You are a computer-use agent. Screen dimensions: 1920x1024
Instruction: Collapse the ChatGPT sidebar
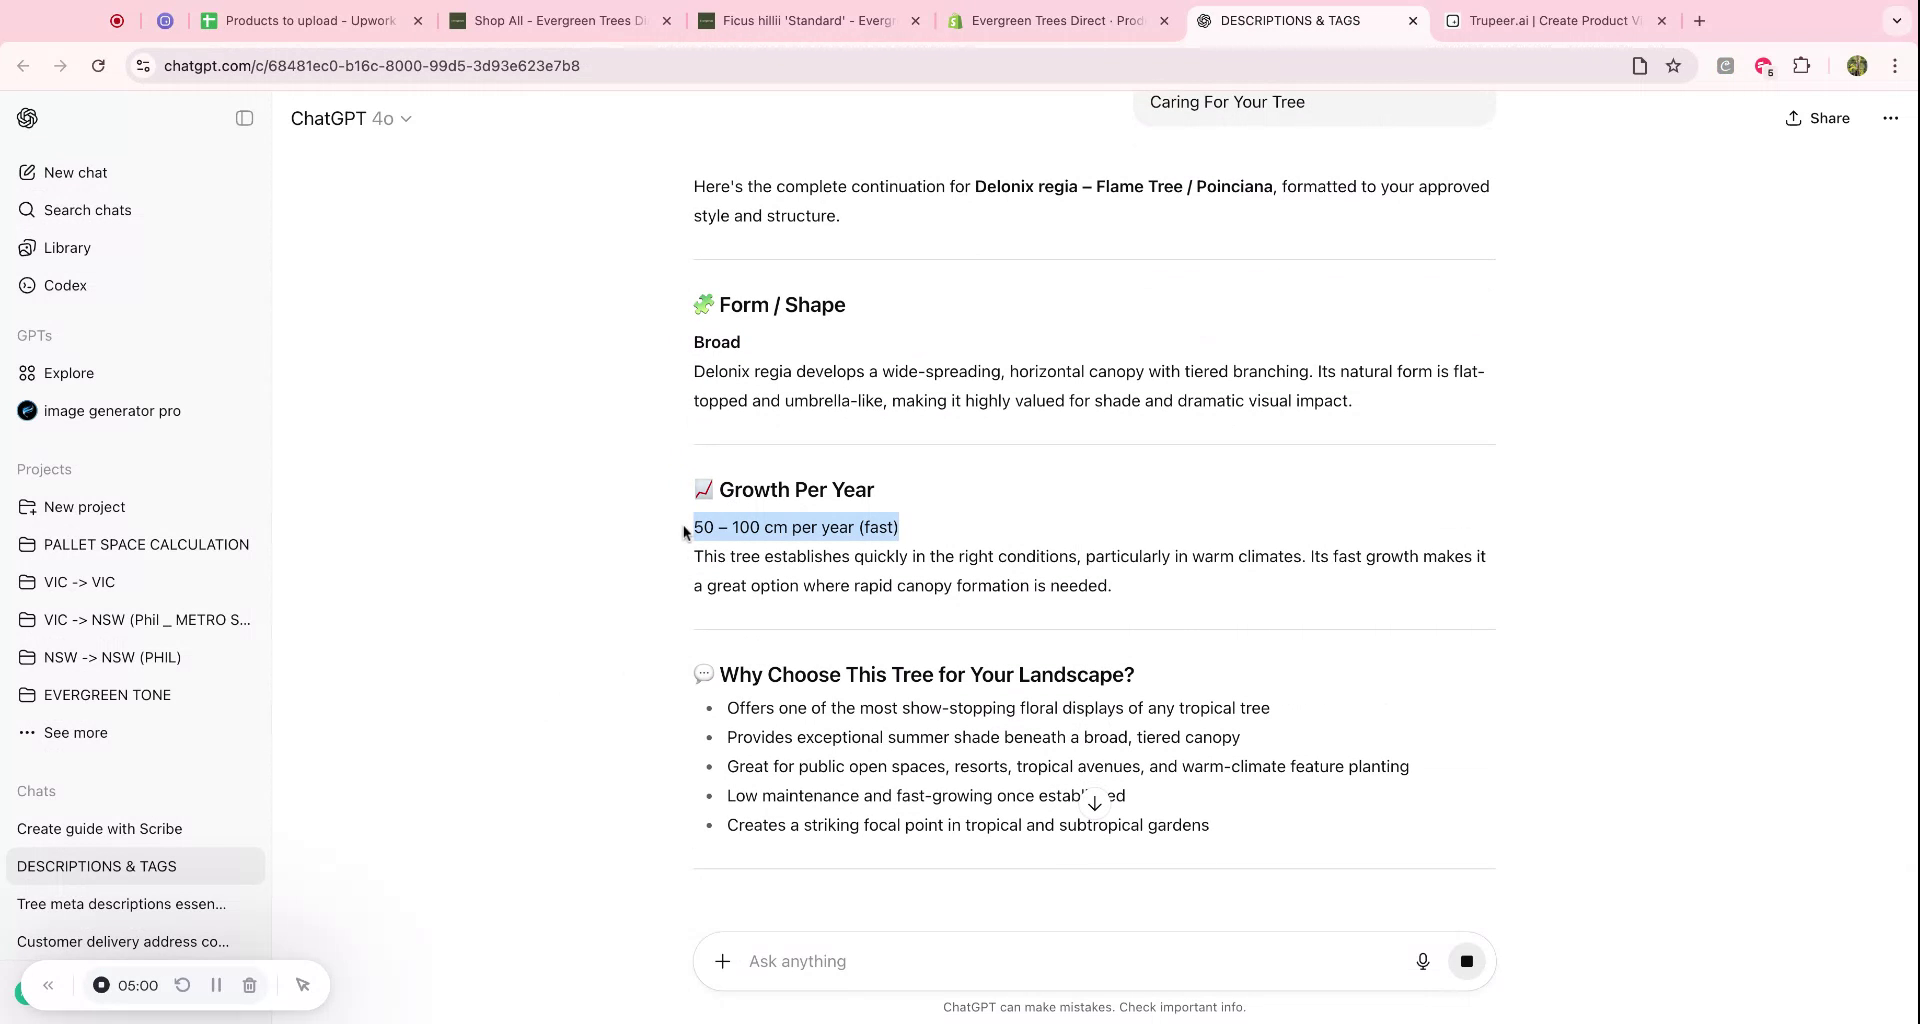pyautogui.click(x=244, y=118)
